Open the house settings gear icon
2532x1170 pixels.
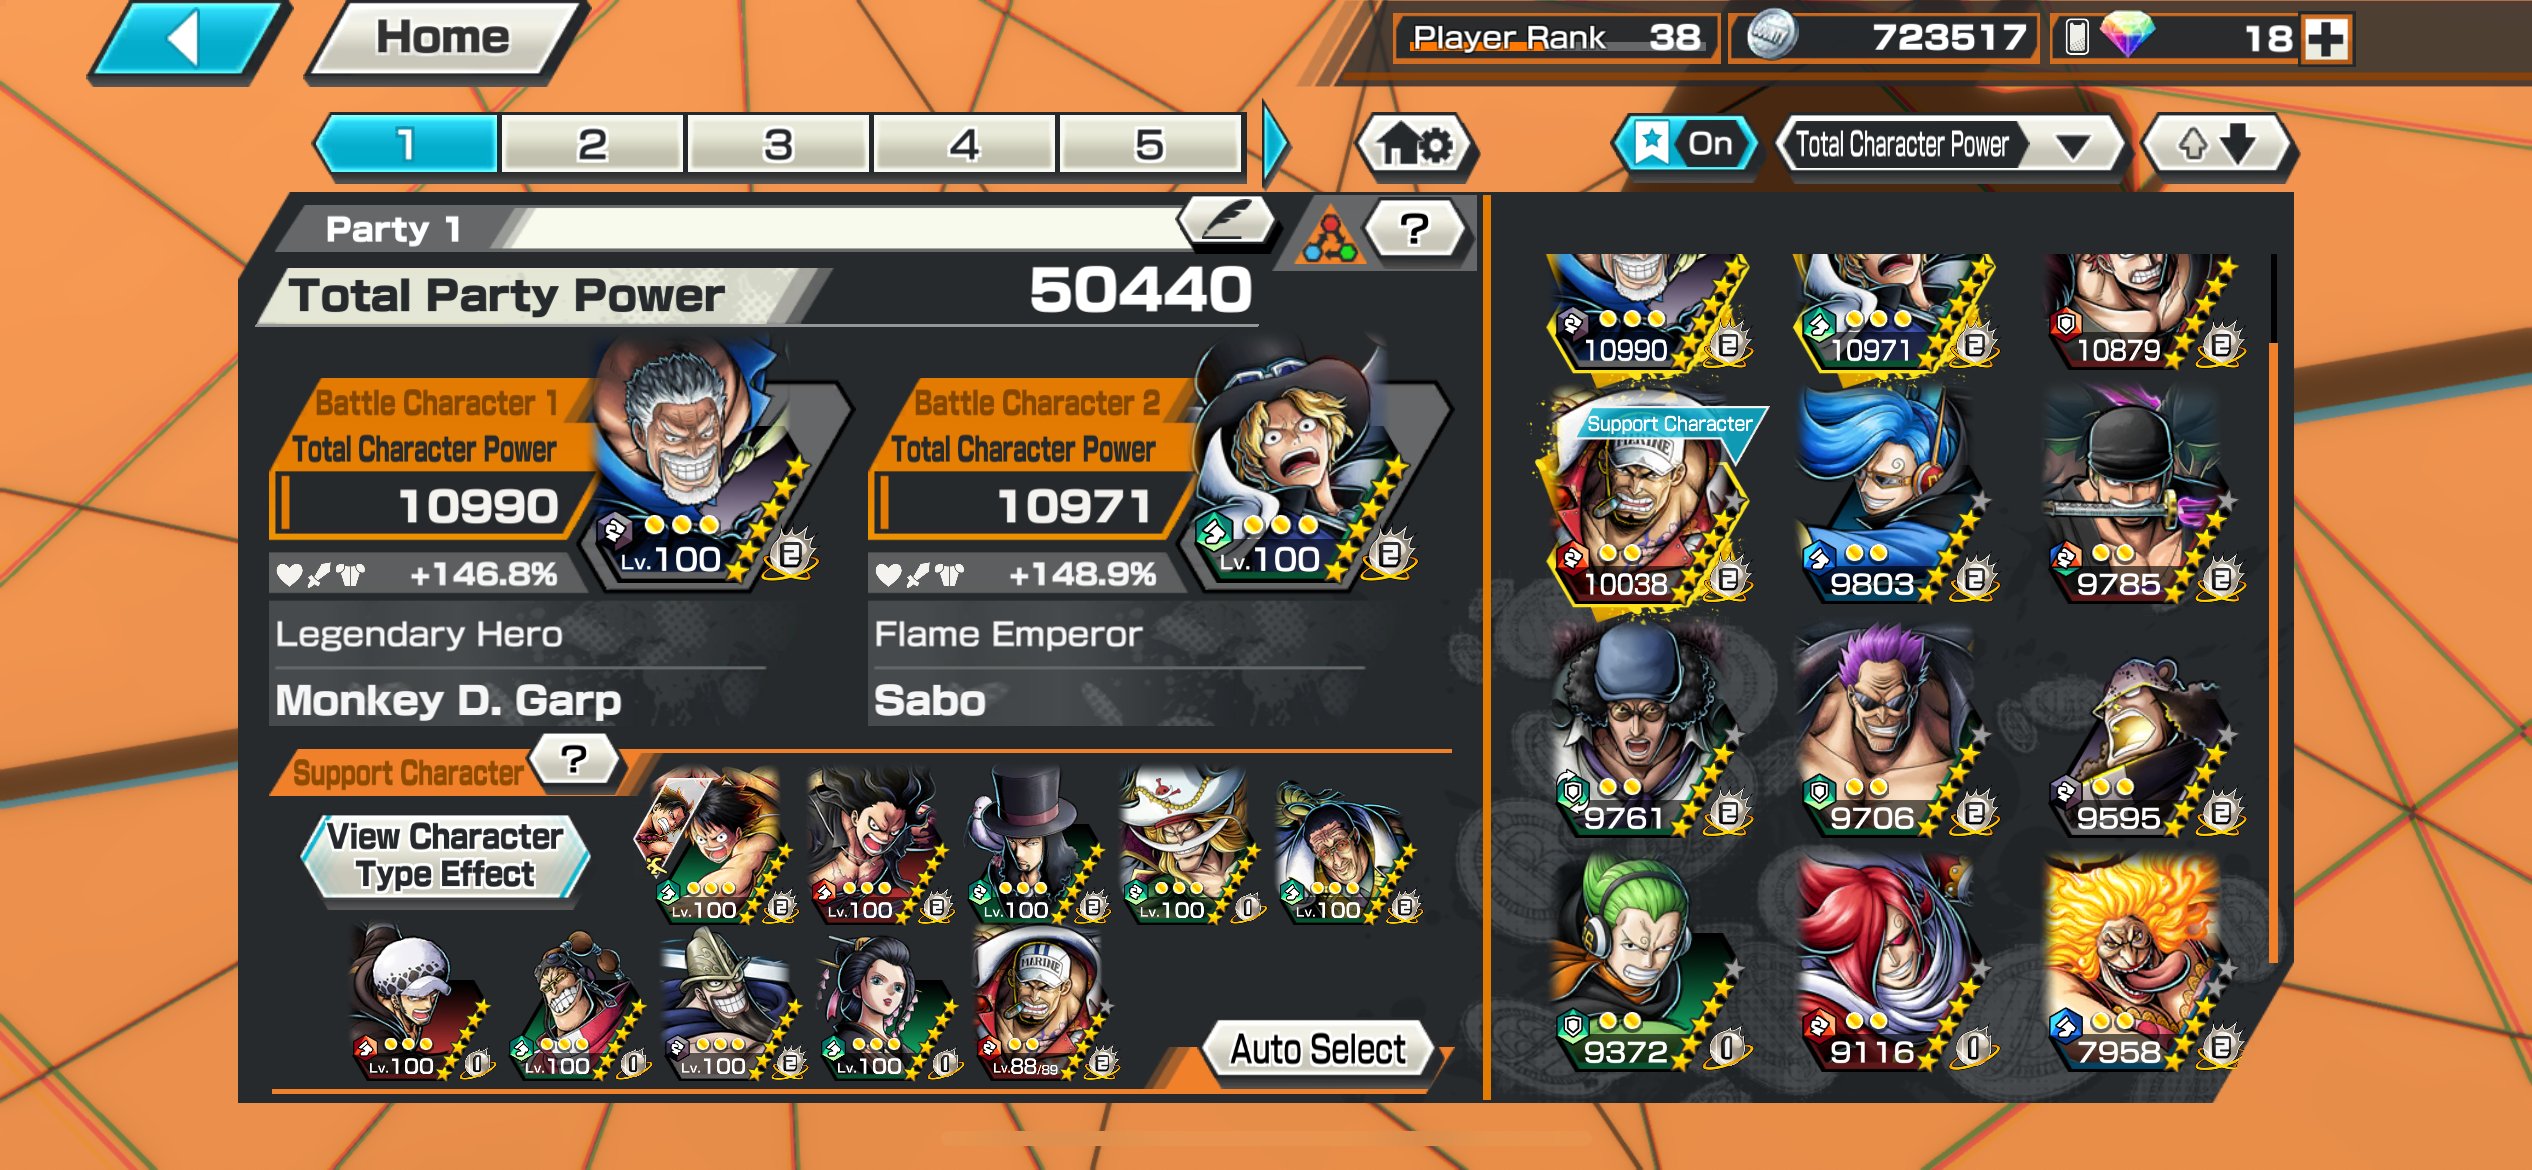1416,146
